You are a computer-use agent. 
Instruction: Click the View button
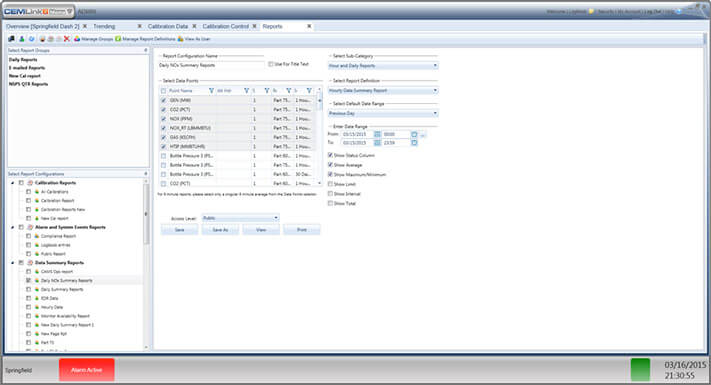261,230
